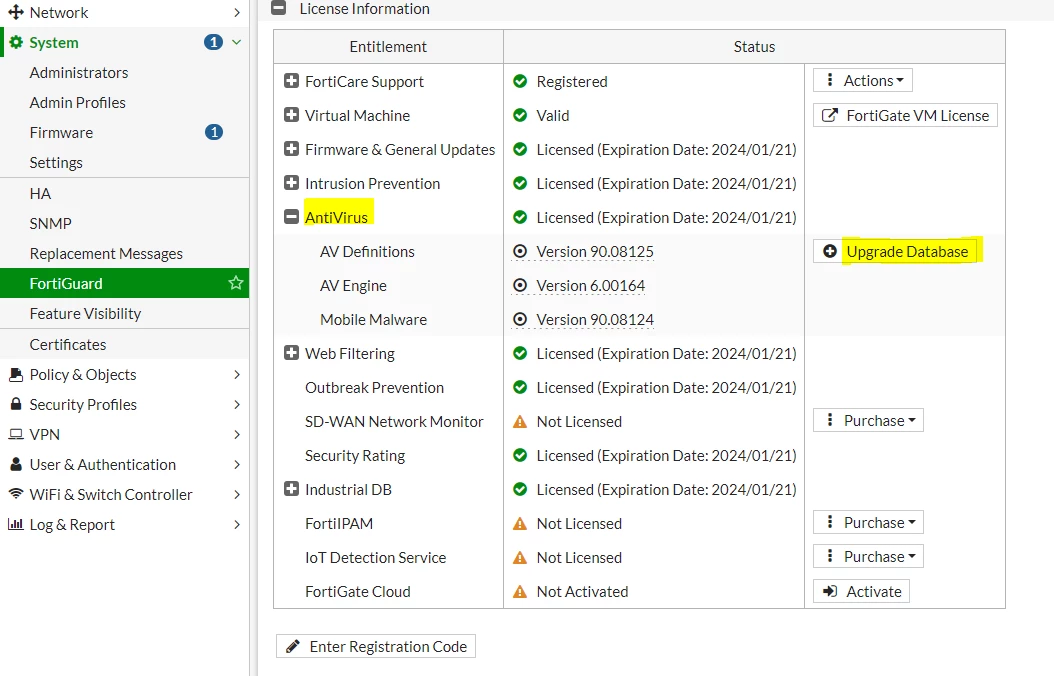Click the warning icon for FortiIPAM
The height and width of the screenshot is (676, 1054).
click(x=520, y=523)
